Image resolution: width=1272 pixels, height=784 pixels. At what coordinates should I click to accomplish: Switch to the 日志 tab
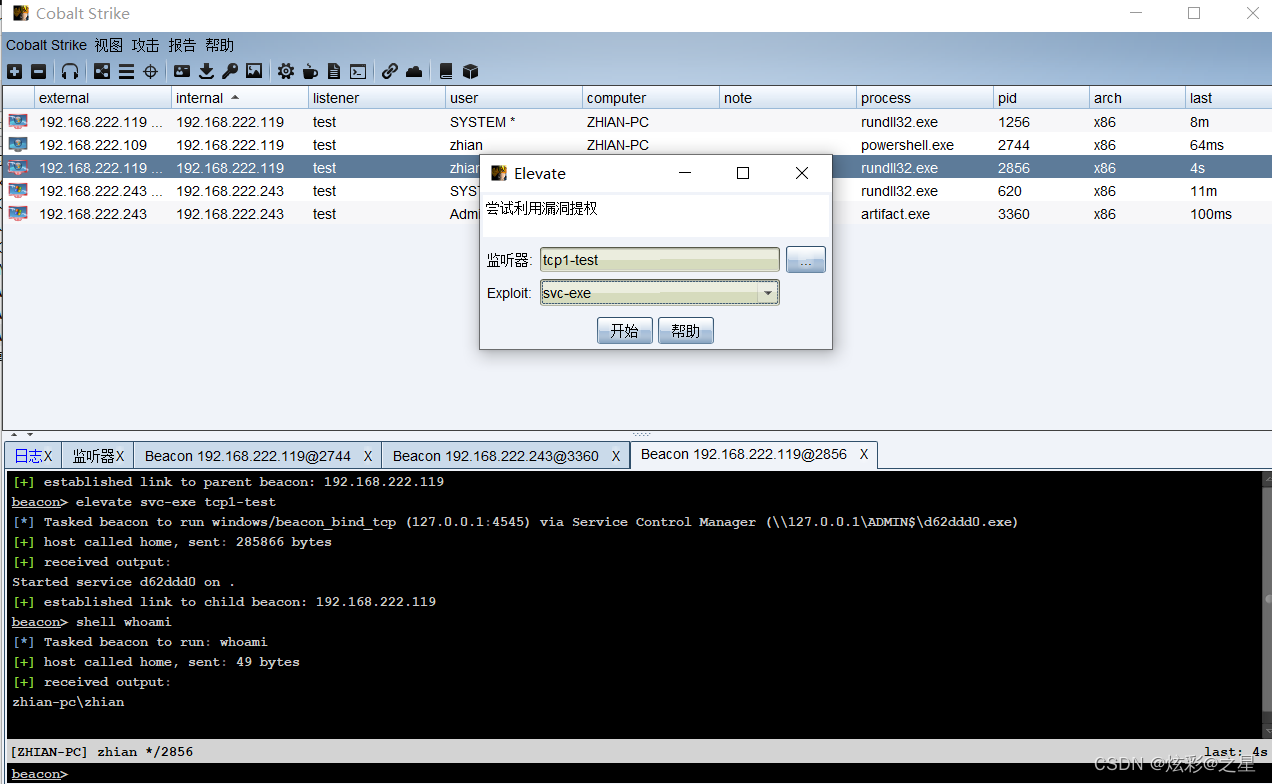click(33, 456)
